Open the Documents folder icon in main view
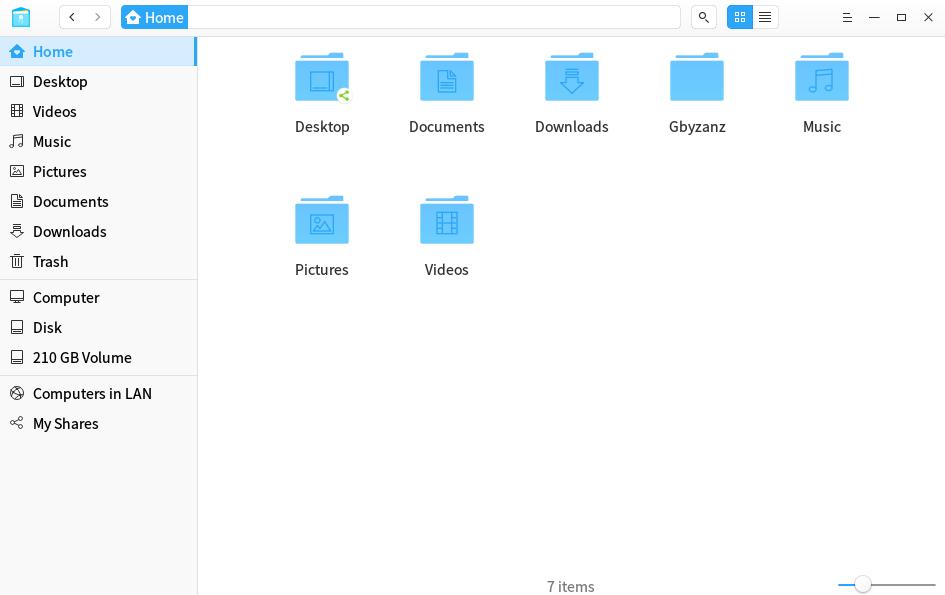 [x=447, y=77]
